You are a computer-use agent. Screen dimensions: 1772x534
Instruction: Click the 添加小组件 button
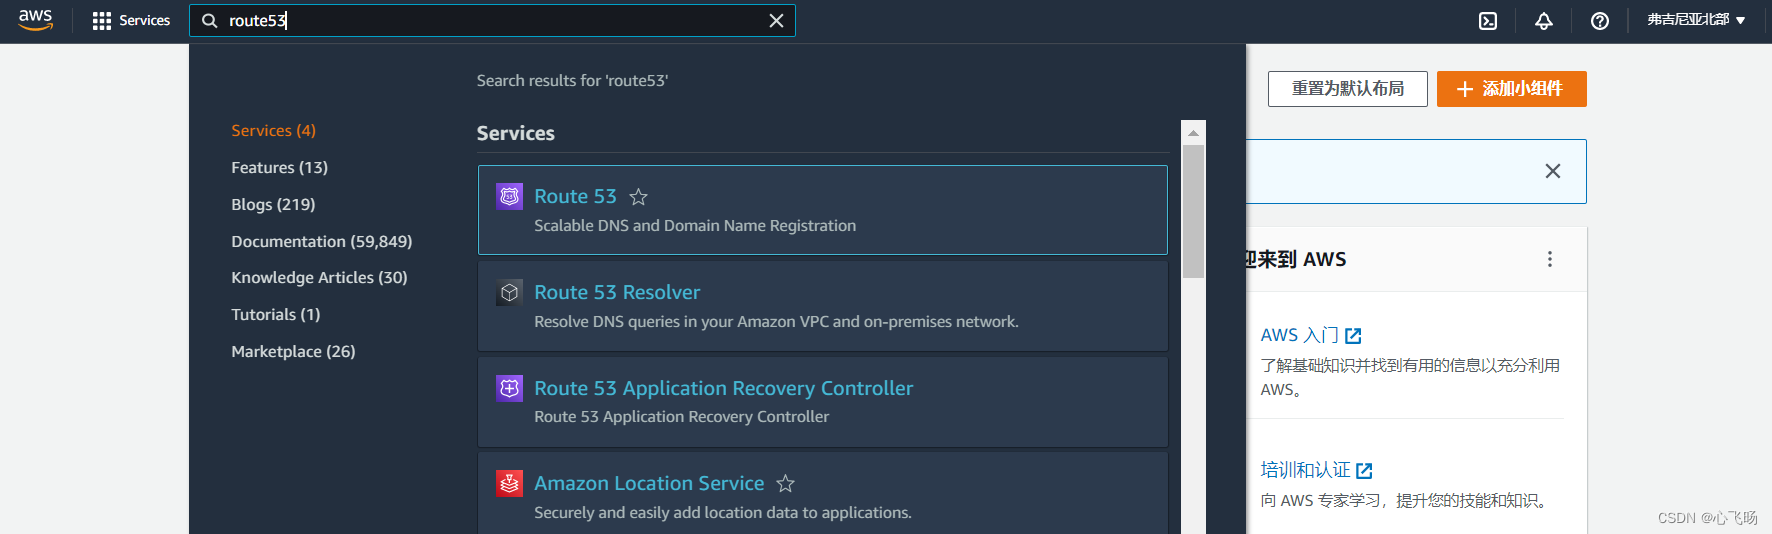coord(1511,89)
